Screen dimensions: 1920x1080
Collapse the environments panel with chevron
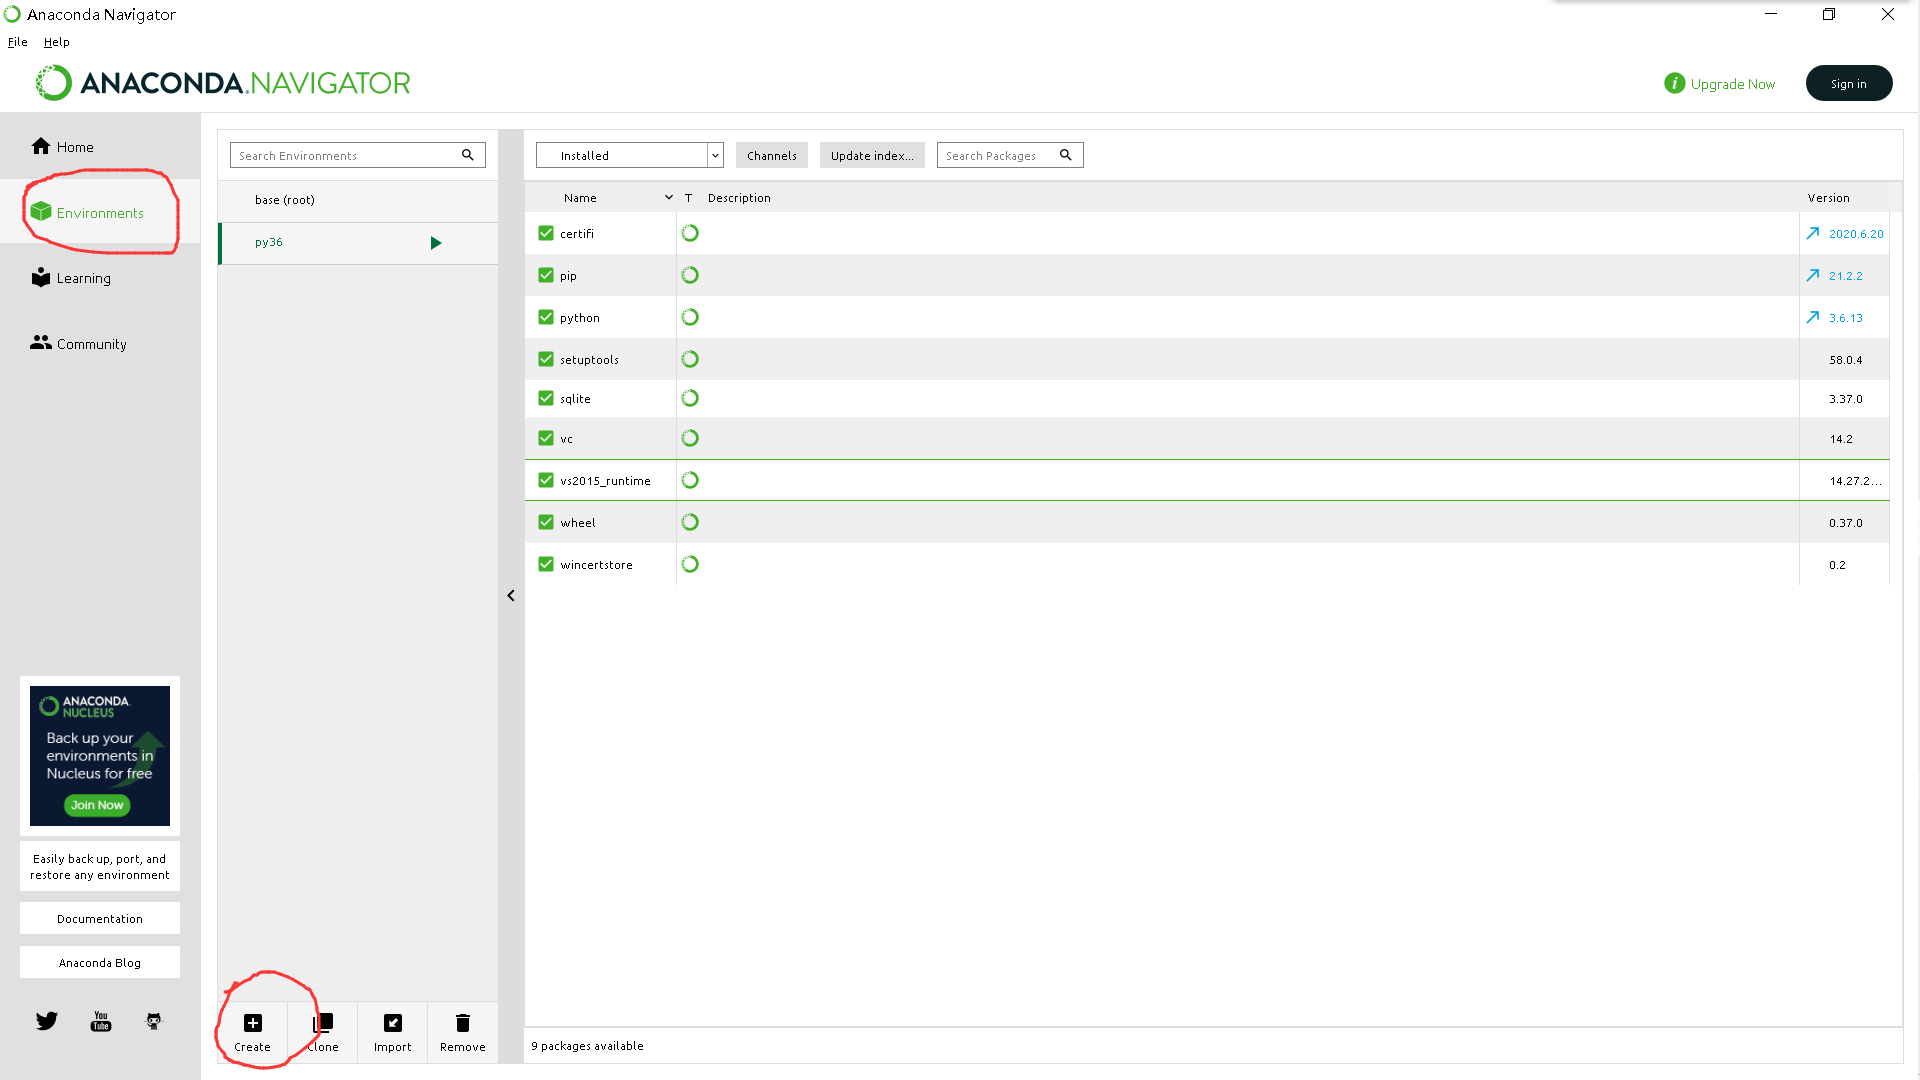coord(511,595)
